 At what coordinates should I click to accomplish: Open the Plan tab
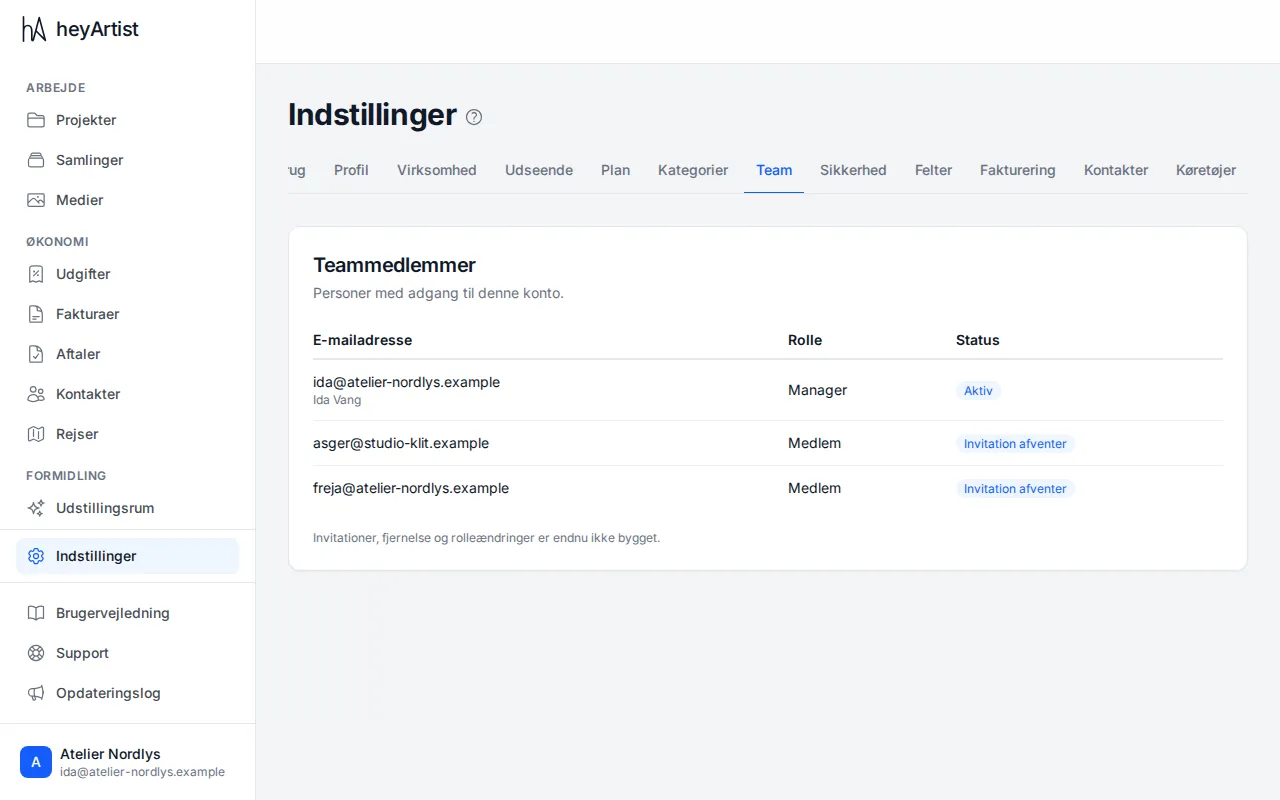615,170
